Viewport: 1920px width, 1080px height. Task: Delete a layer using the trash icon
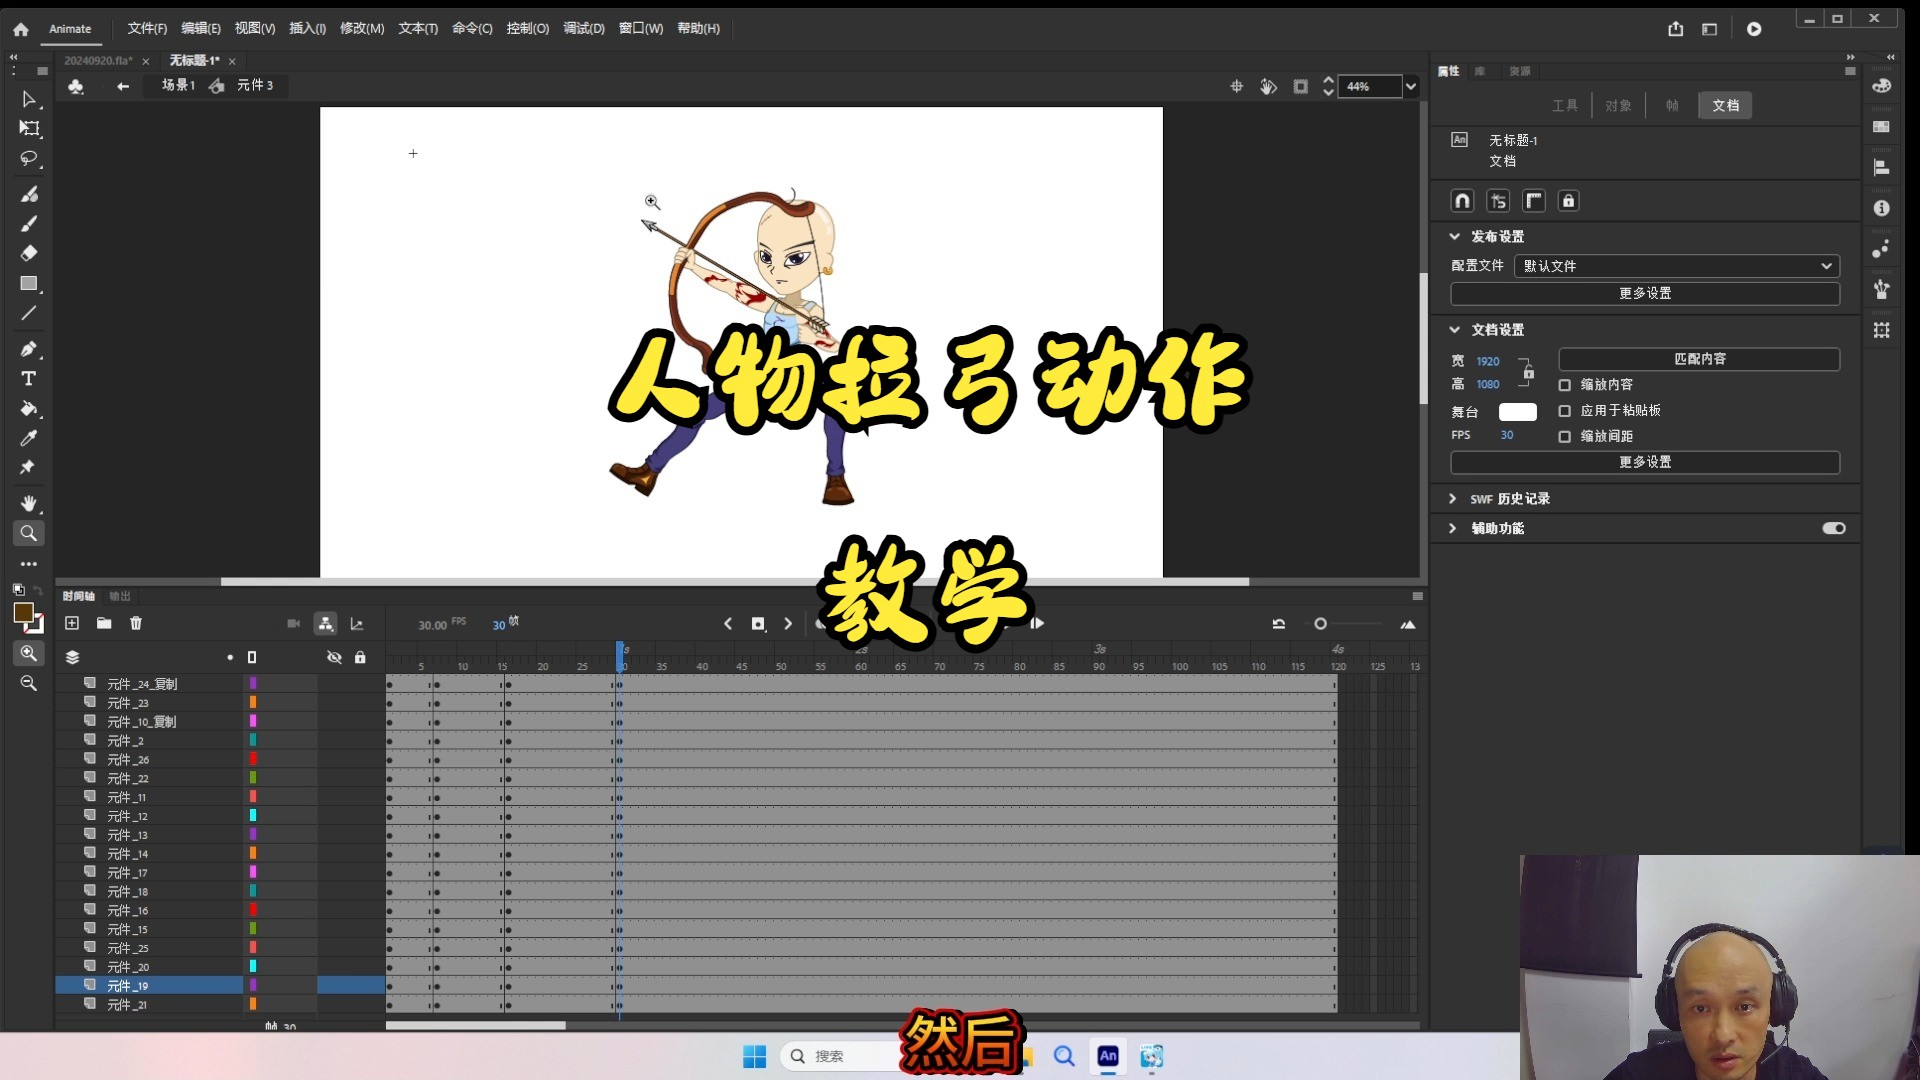(x=137, y=623)
